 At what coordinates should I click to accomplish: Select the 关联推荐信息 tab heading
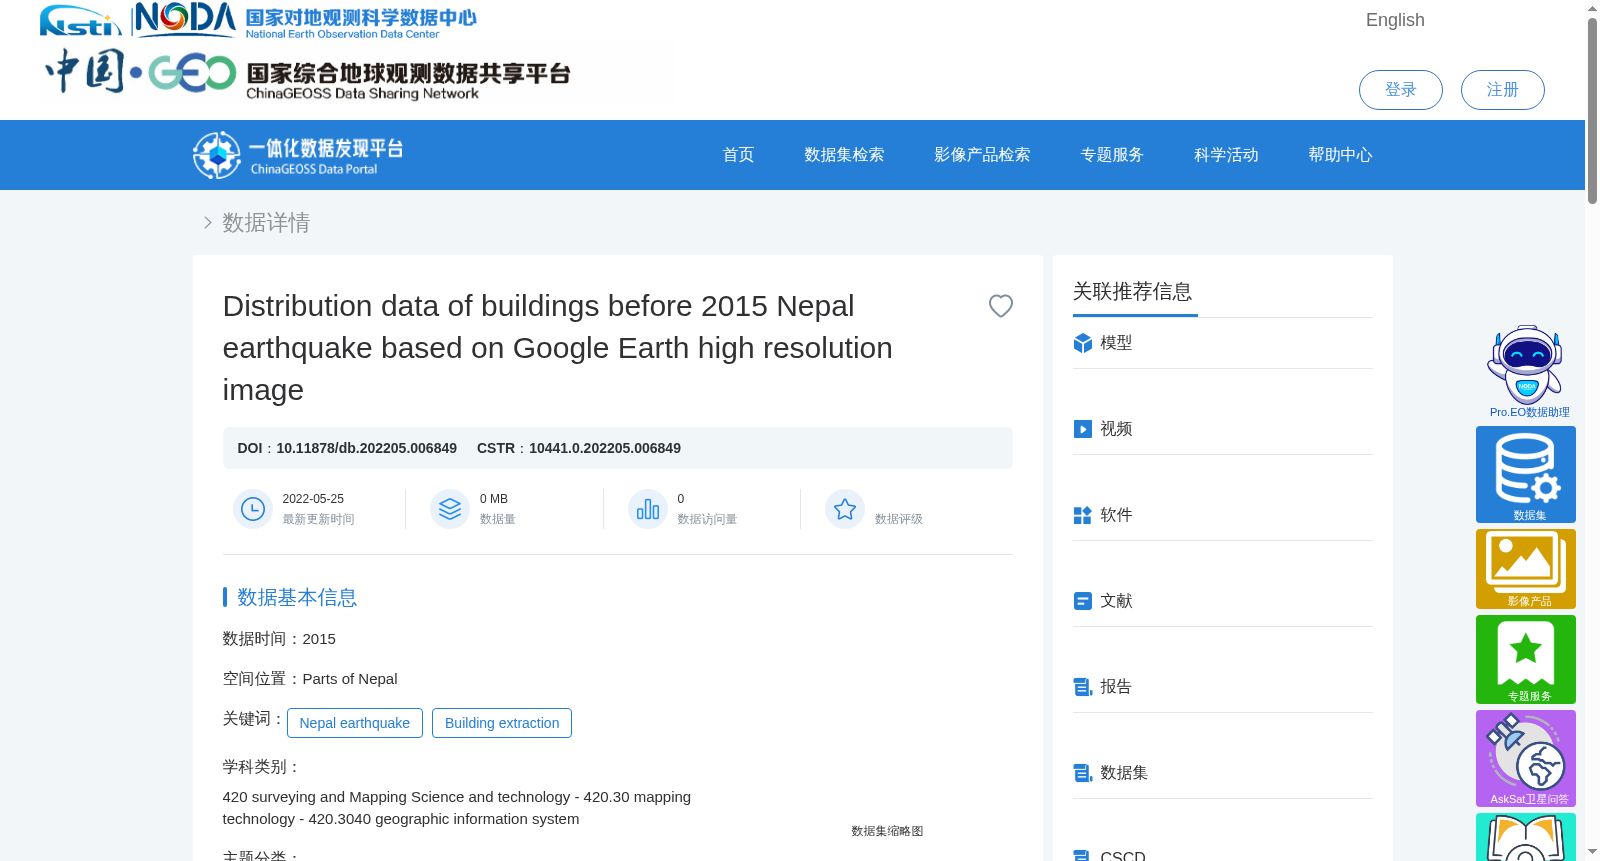(1132, 292)
